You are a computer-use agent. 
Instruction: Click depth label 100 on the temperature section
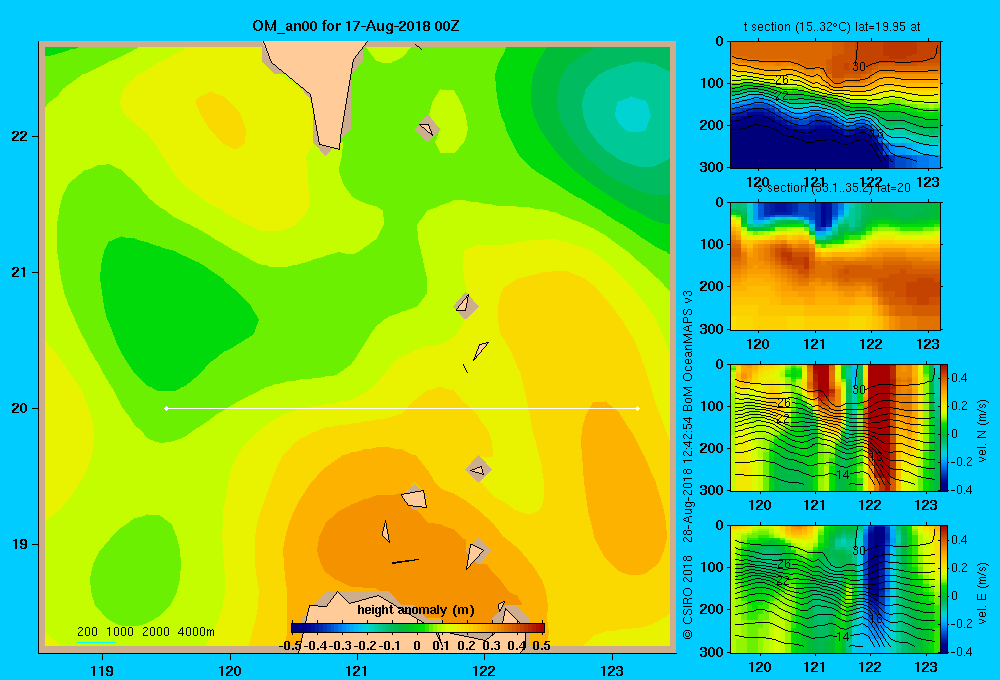click(712, 83)
